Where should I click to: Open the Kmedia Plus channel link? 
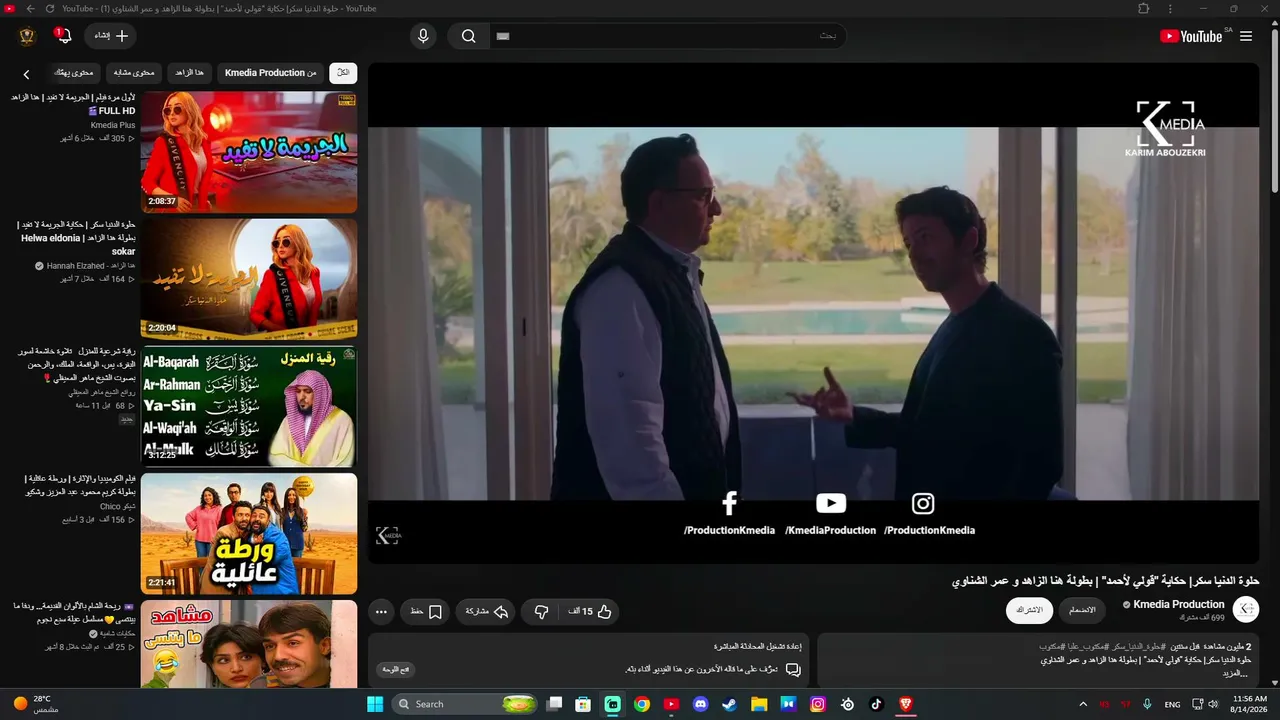pos(112,125)
